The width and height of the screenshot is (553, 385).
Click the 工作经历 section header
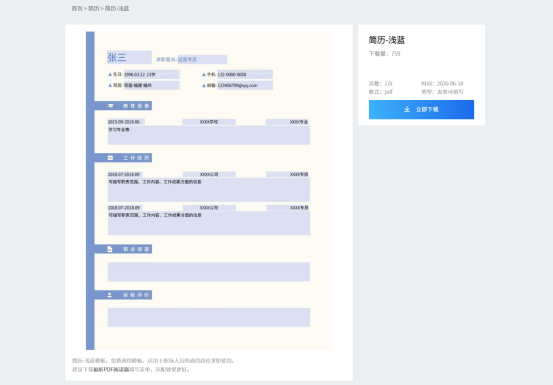tap(123, 158)
